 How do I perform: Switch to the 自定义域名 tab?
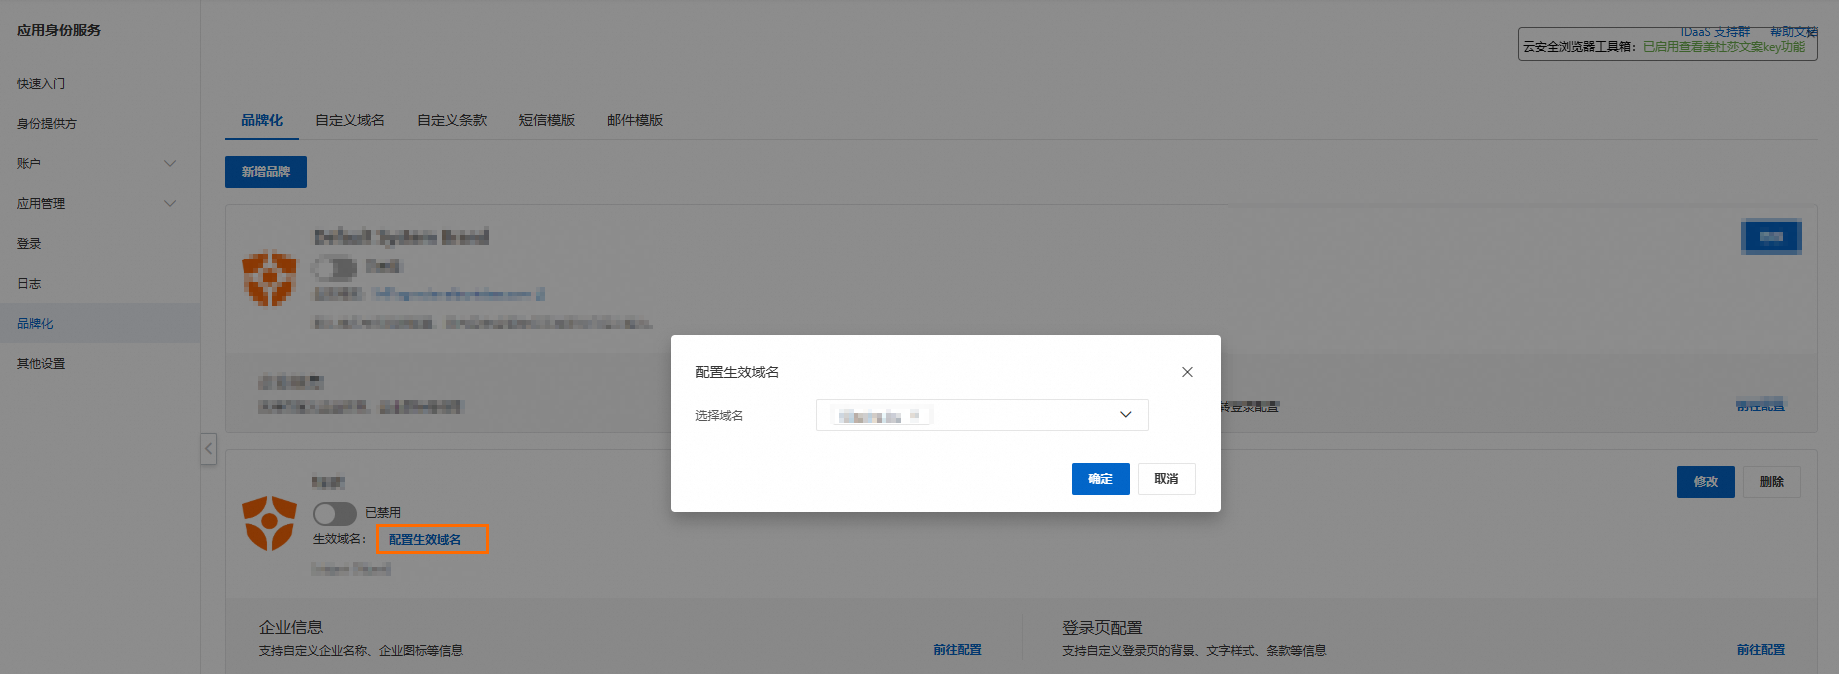[350, 120]
